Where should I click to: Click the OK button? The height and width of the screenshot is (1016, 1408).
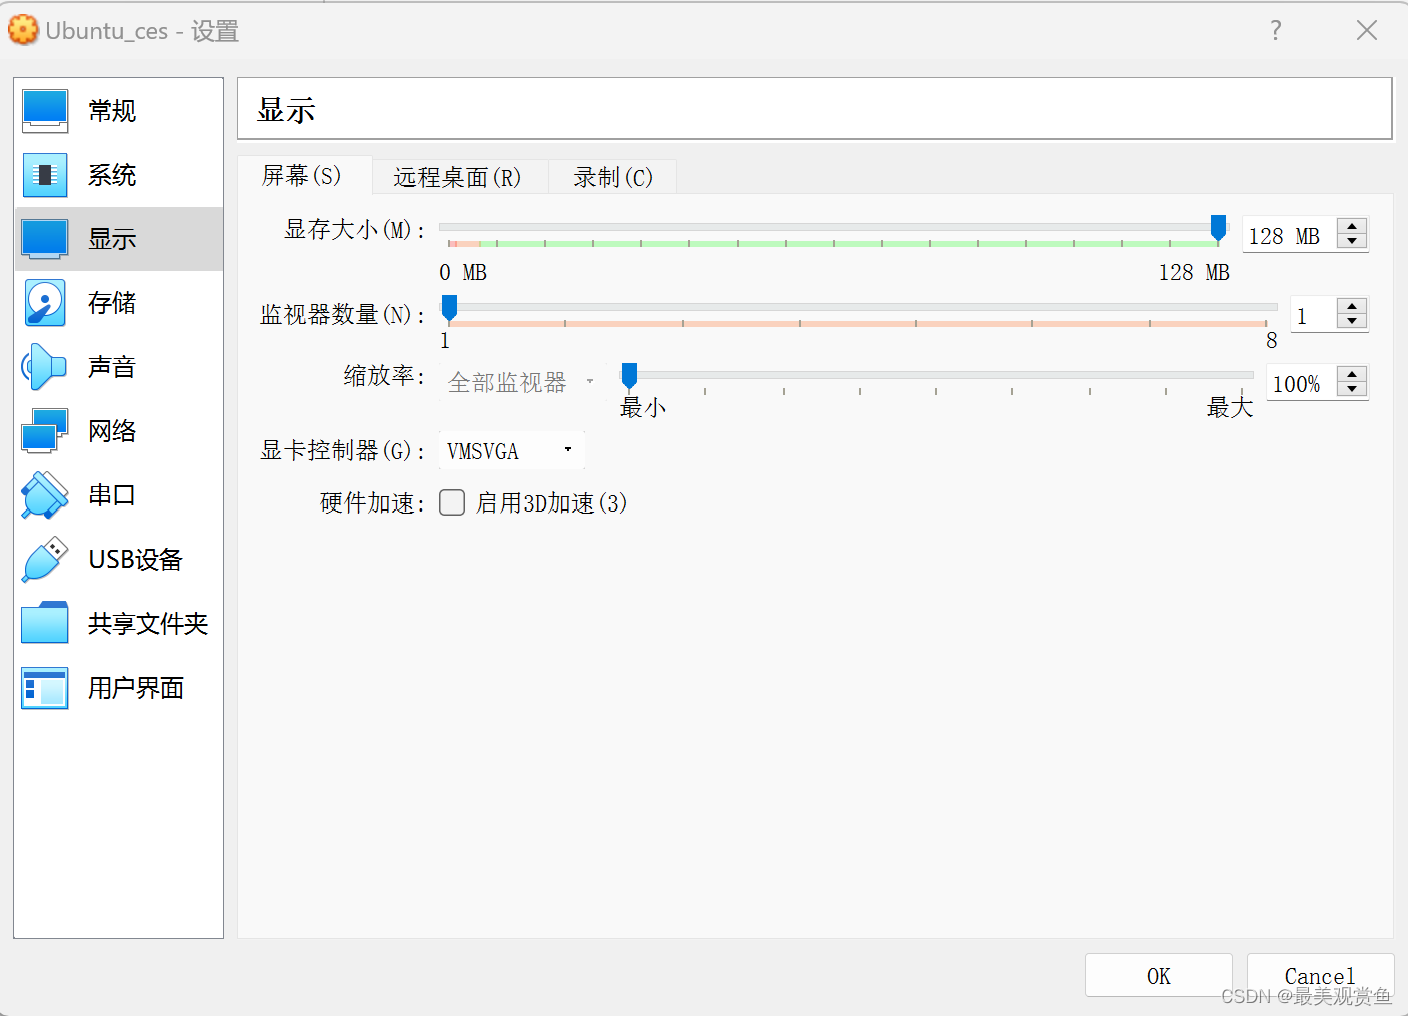1159,976
